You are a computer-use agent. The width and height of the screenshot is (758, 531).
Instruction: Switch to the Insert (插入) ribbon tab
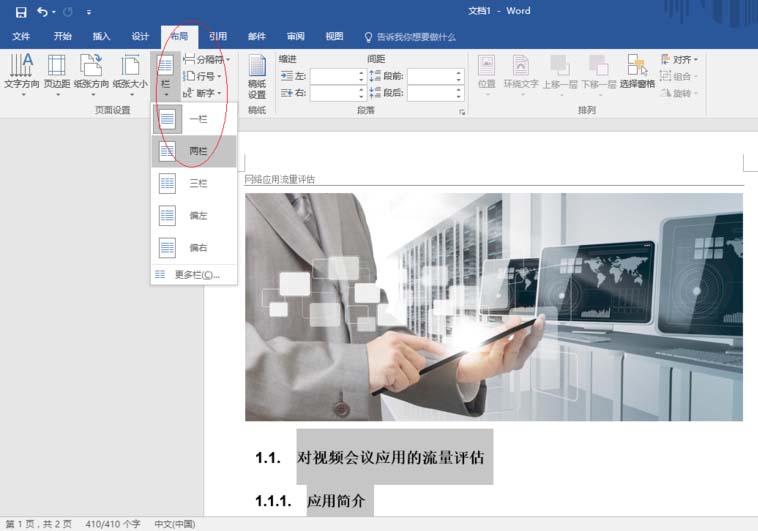pyautogui.click(x=101, y=37)
